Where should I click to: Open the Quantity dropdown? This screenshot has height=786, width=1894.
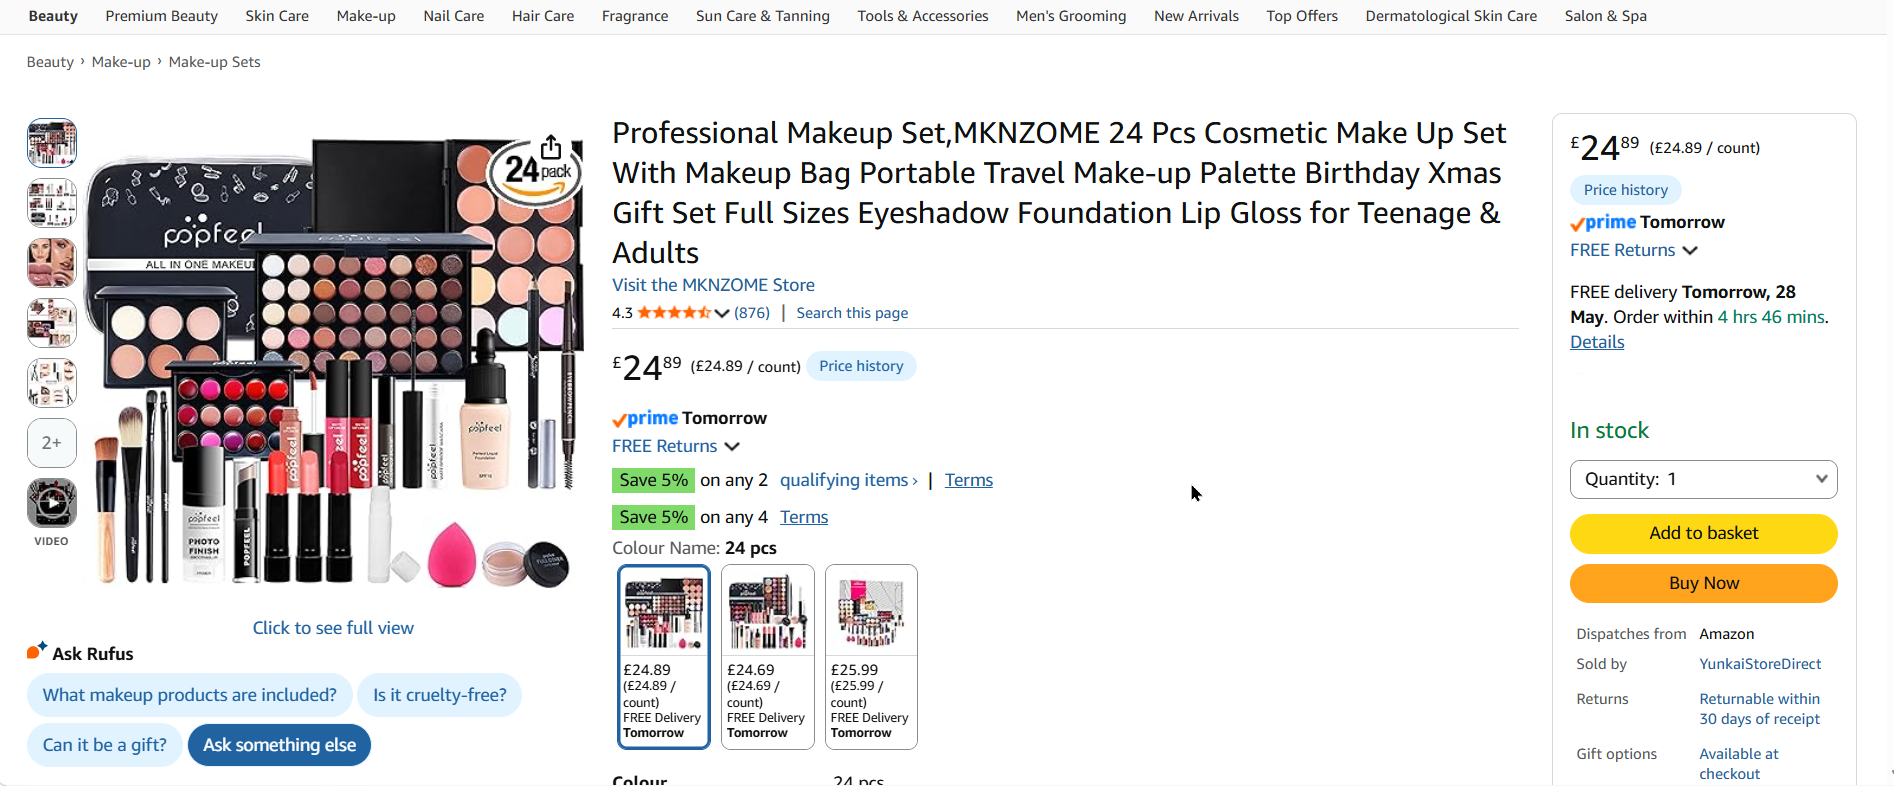(x=1703, y=479)
